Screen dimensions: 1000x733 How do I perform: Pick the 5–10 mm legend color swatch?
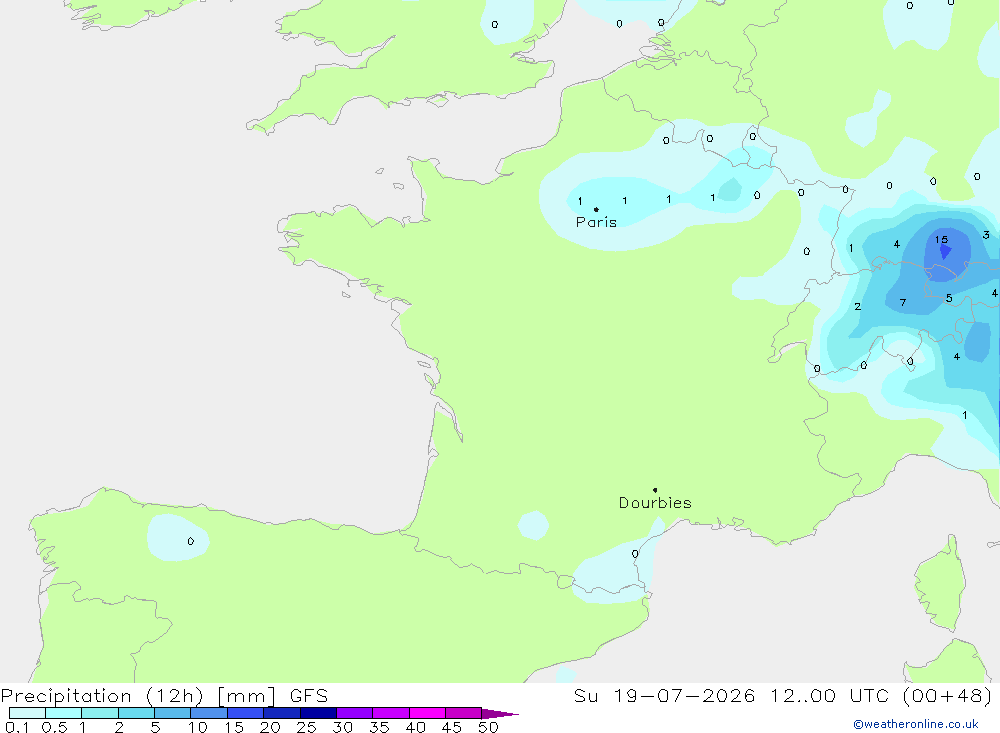[x=173, y=713]
